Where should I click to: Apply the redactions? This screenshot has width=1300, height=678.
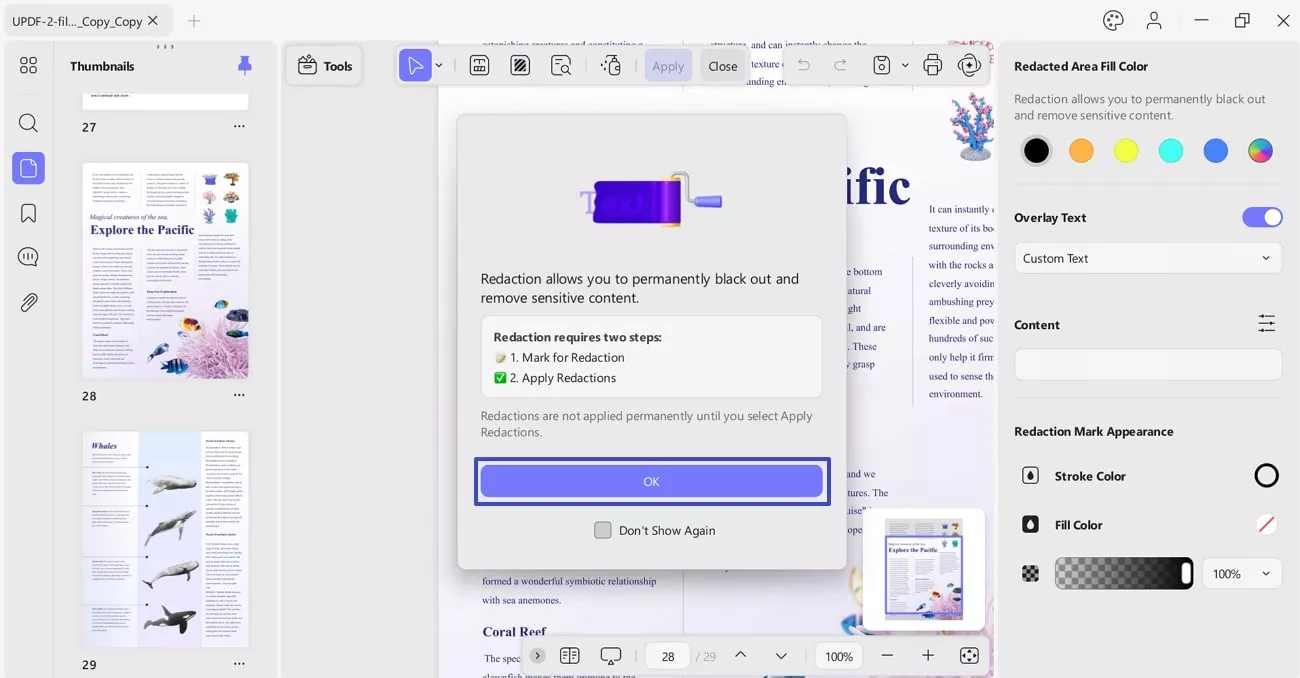click(x=668, y=66)
